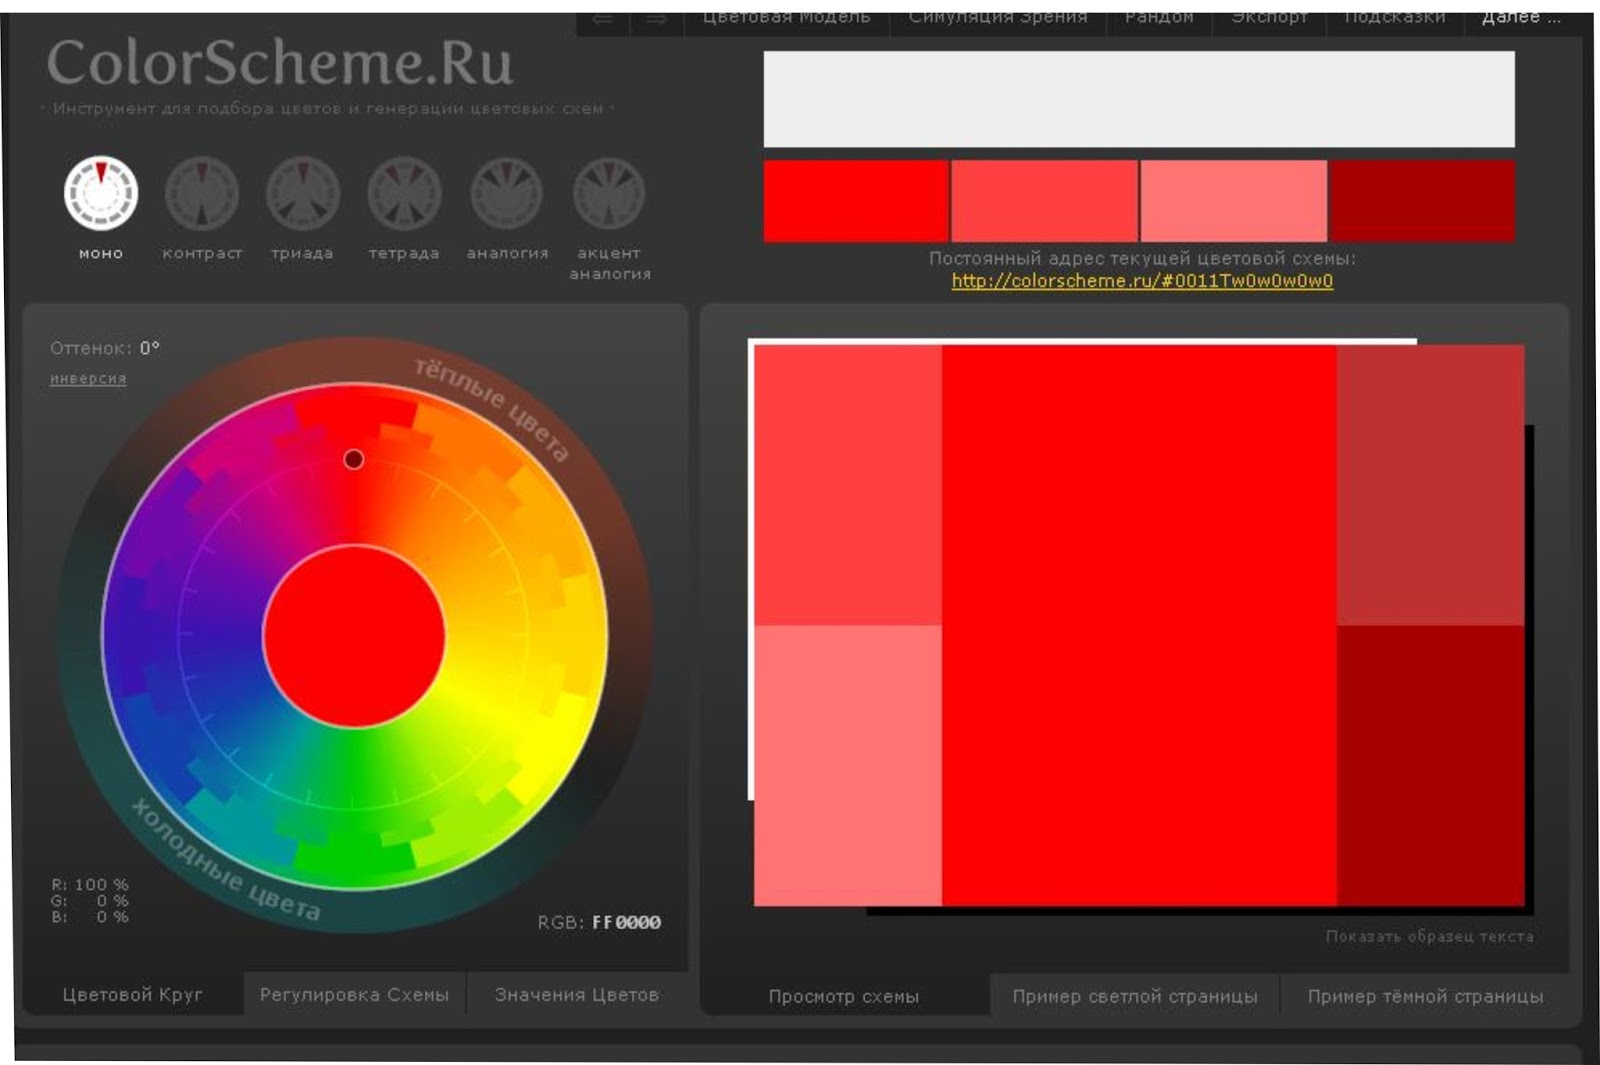
Task: Open the colorscheme.ru permanent scheme link
Action: pyautogui.click(x=1142, y=281)
